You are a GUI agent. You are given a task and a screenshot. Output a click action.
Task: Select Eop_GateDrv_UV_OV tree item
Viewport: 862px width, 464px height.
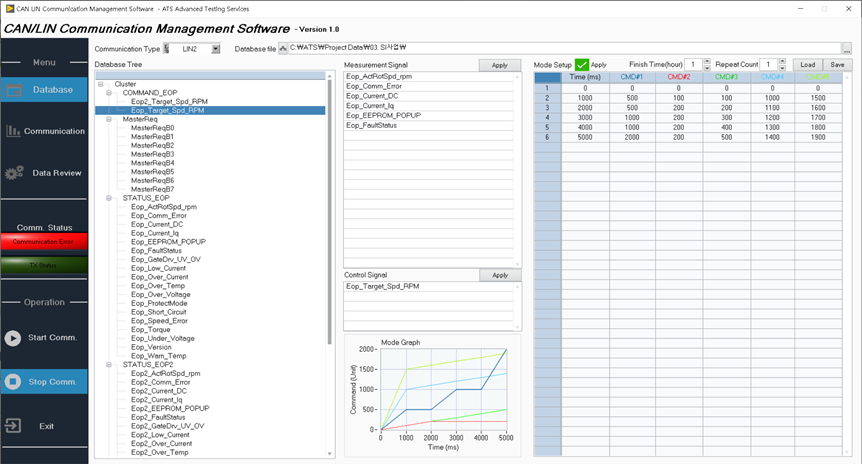point(165,259)
